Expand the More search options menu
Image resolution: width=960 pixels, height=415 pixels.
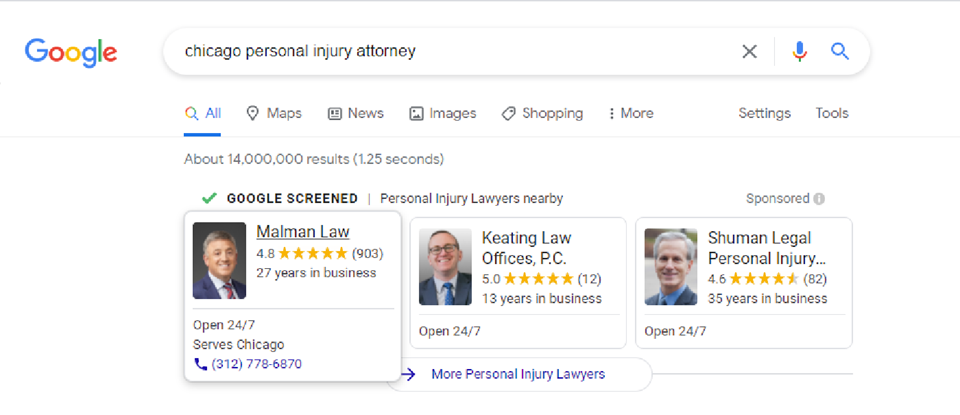631,113
